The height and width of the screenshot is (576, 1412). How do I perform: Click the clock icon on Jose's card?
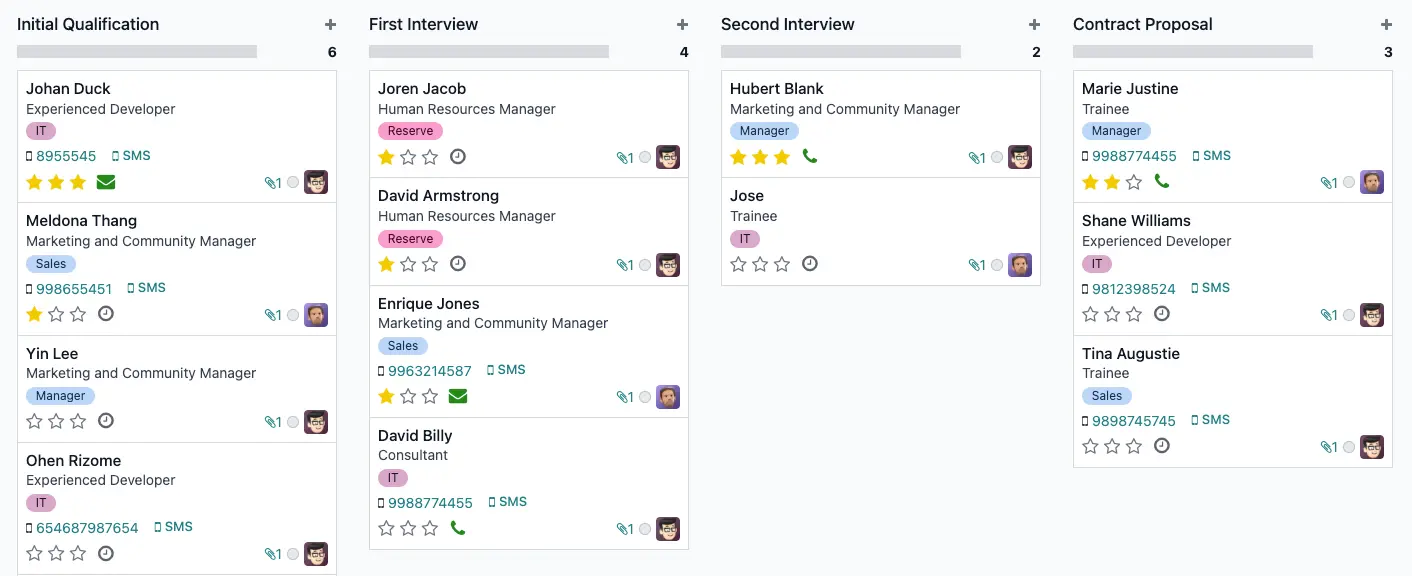pyautogui.click(x=810, y=264)
